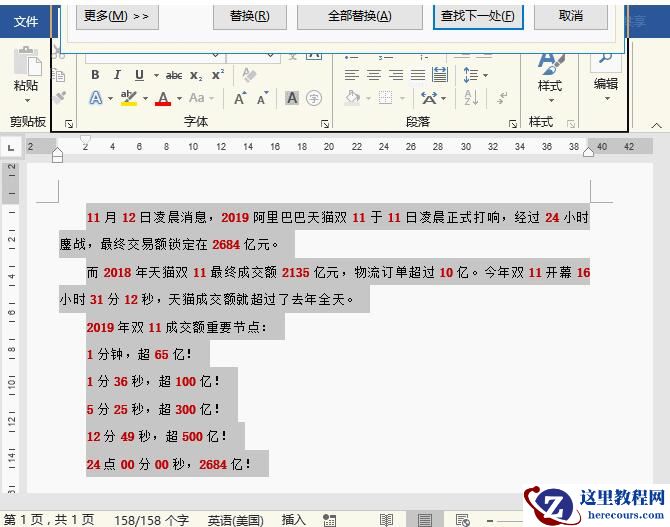Click the macro recording status icon
This screenshot has height=527, width=670.
click(329, 520)
